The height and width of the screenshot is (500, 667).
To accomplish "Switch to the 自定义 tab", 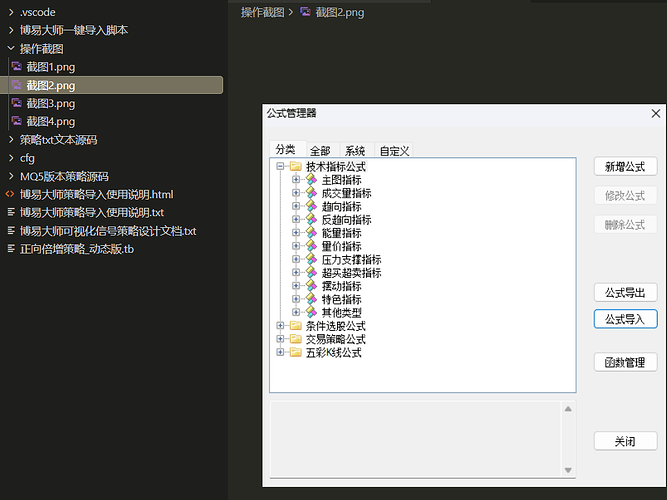I will click(394, 151).
